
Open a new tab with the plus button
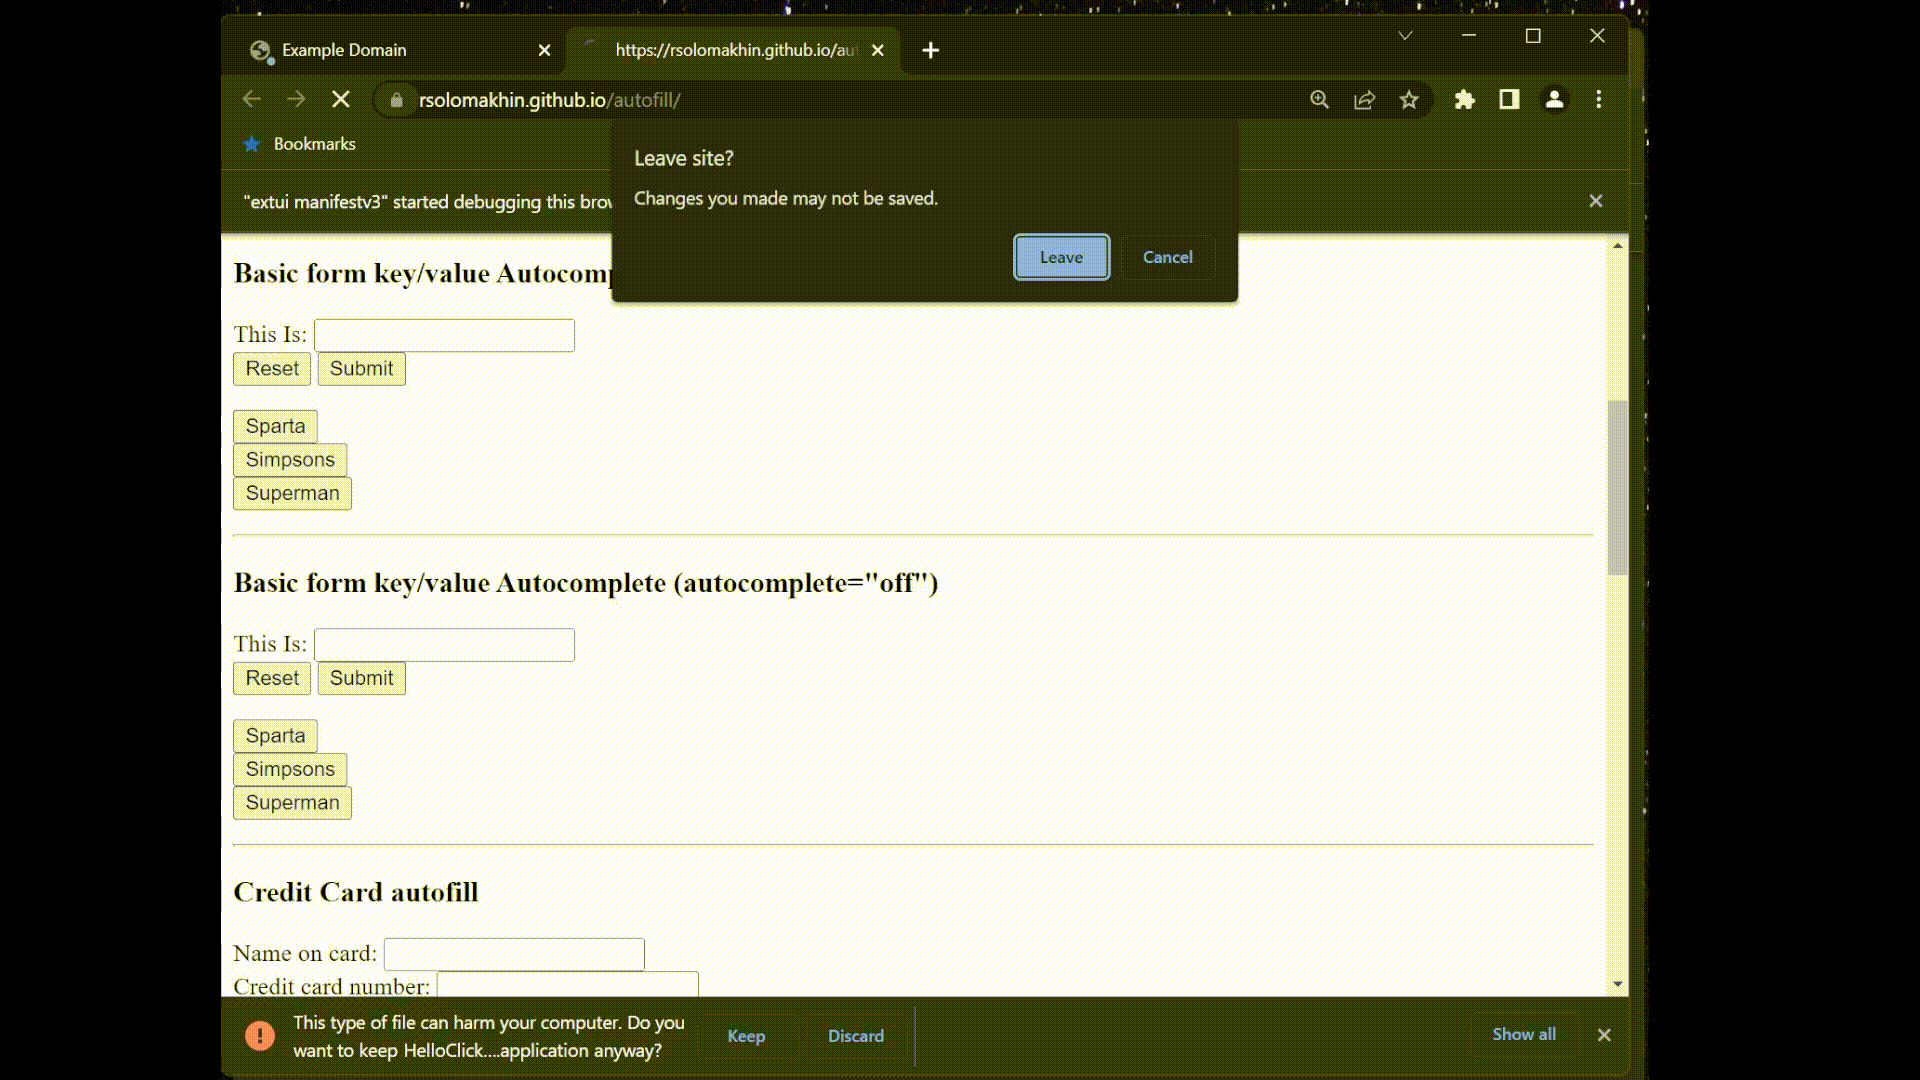930,50
